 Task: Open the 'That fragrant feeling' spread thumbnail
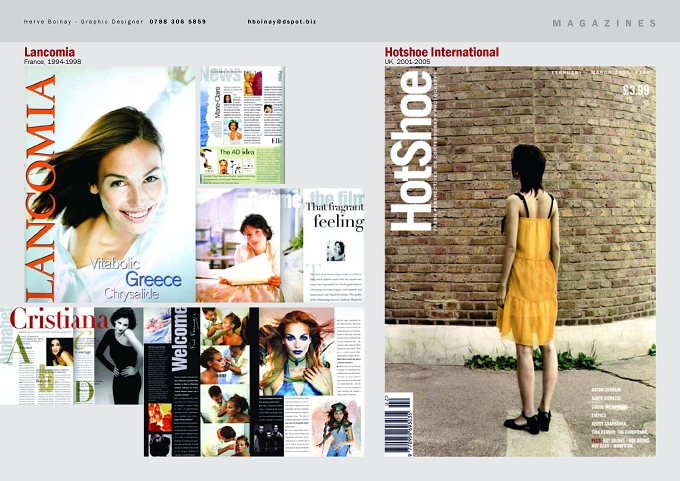pos(280,245)
